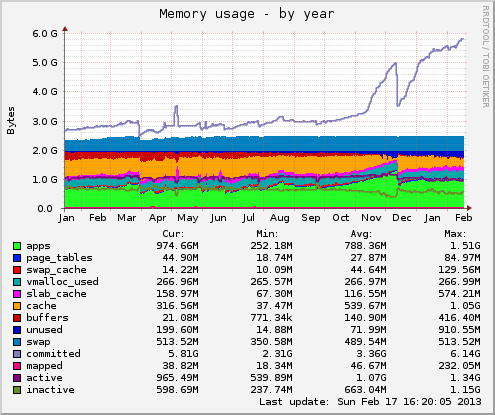Click the Max: column header
Viewport: 495px width, 415px height.
click(455, 234)
